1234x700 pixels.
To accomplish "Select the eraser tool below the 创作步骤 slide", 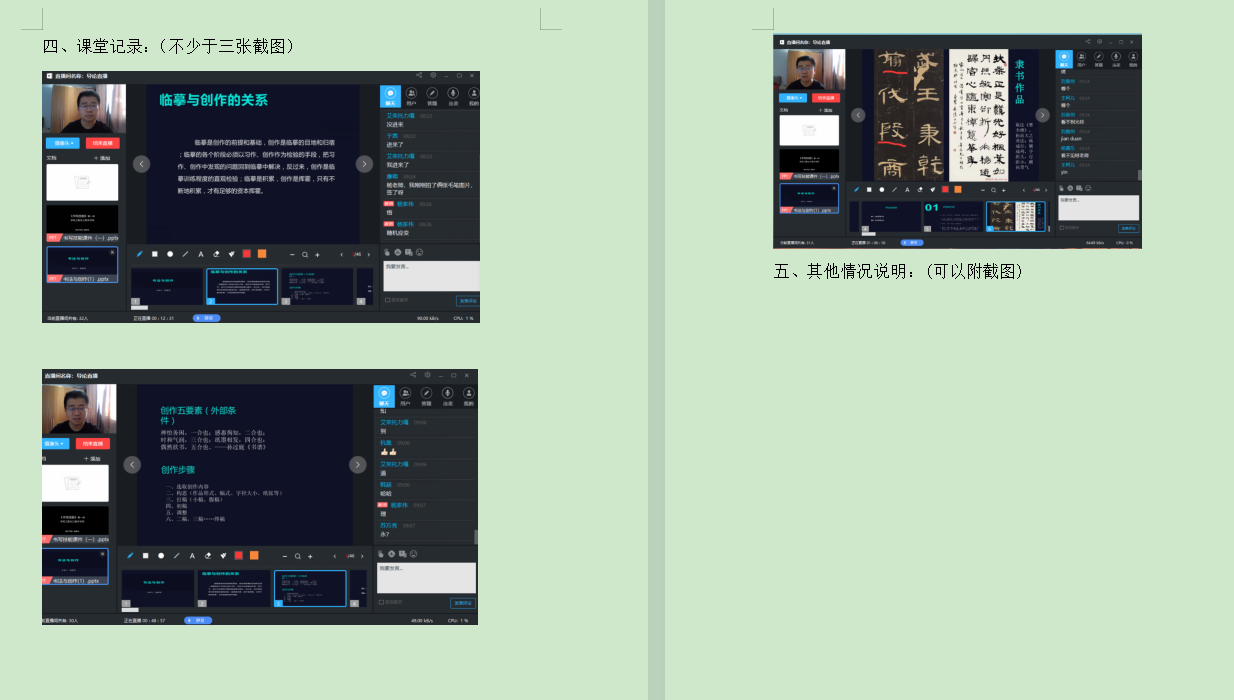I will click(x=207, y=555).
